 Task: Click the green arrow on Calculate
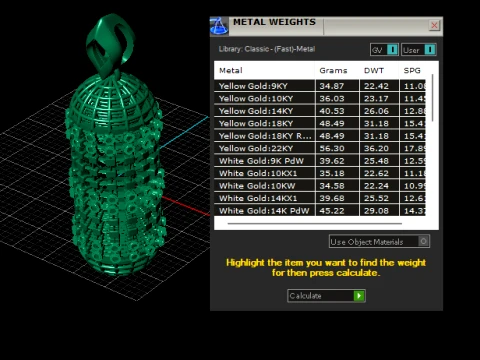[x=359, y=296]
